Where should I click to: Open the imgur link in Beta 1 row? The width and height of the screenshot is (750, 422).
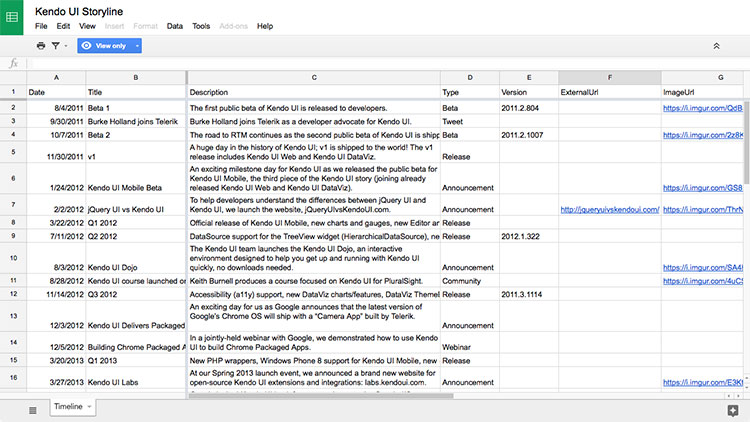point(703,108)
